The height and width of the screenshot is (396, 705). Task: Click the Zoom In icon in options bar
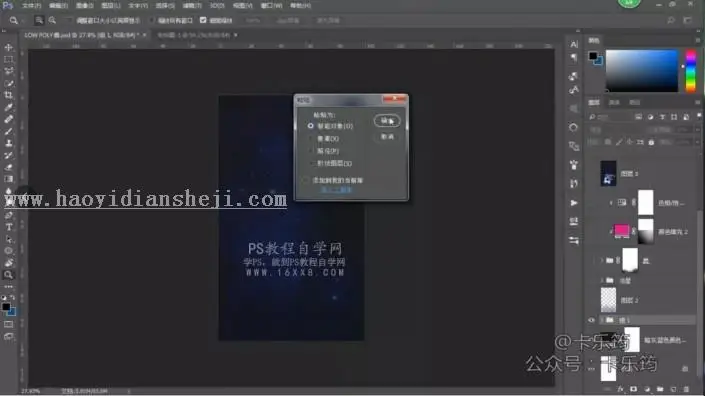(x=39, y=20)
